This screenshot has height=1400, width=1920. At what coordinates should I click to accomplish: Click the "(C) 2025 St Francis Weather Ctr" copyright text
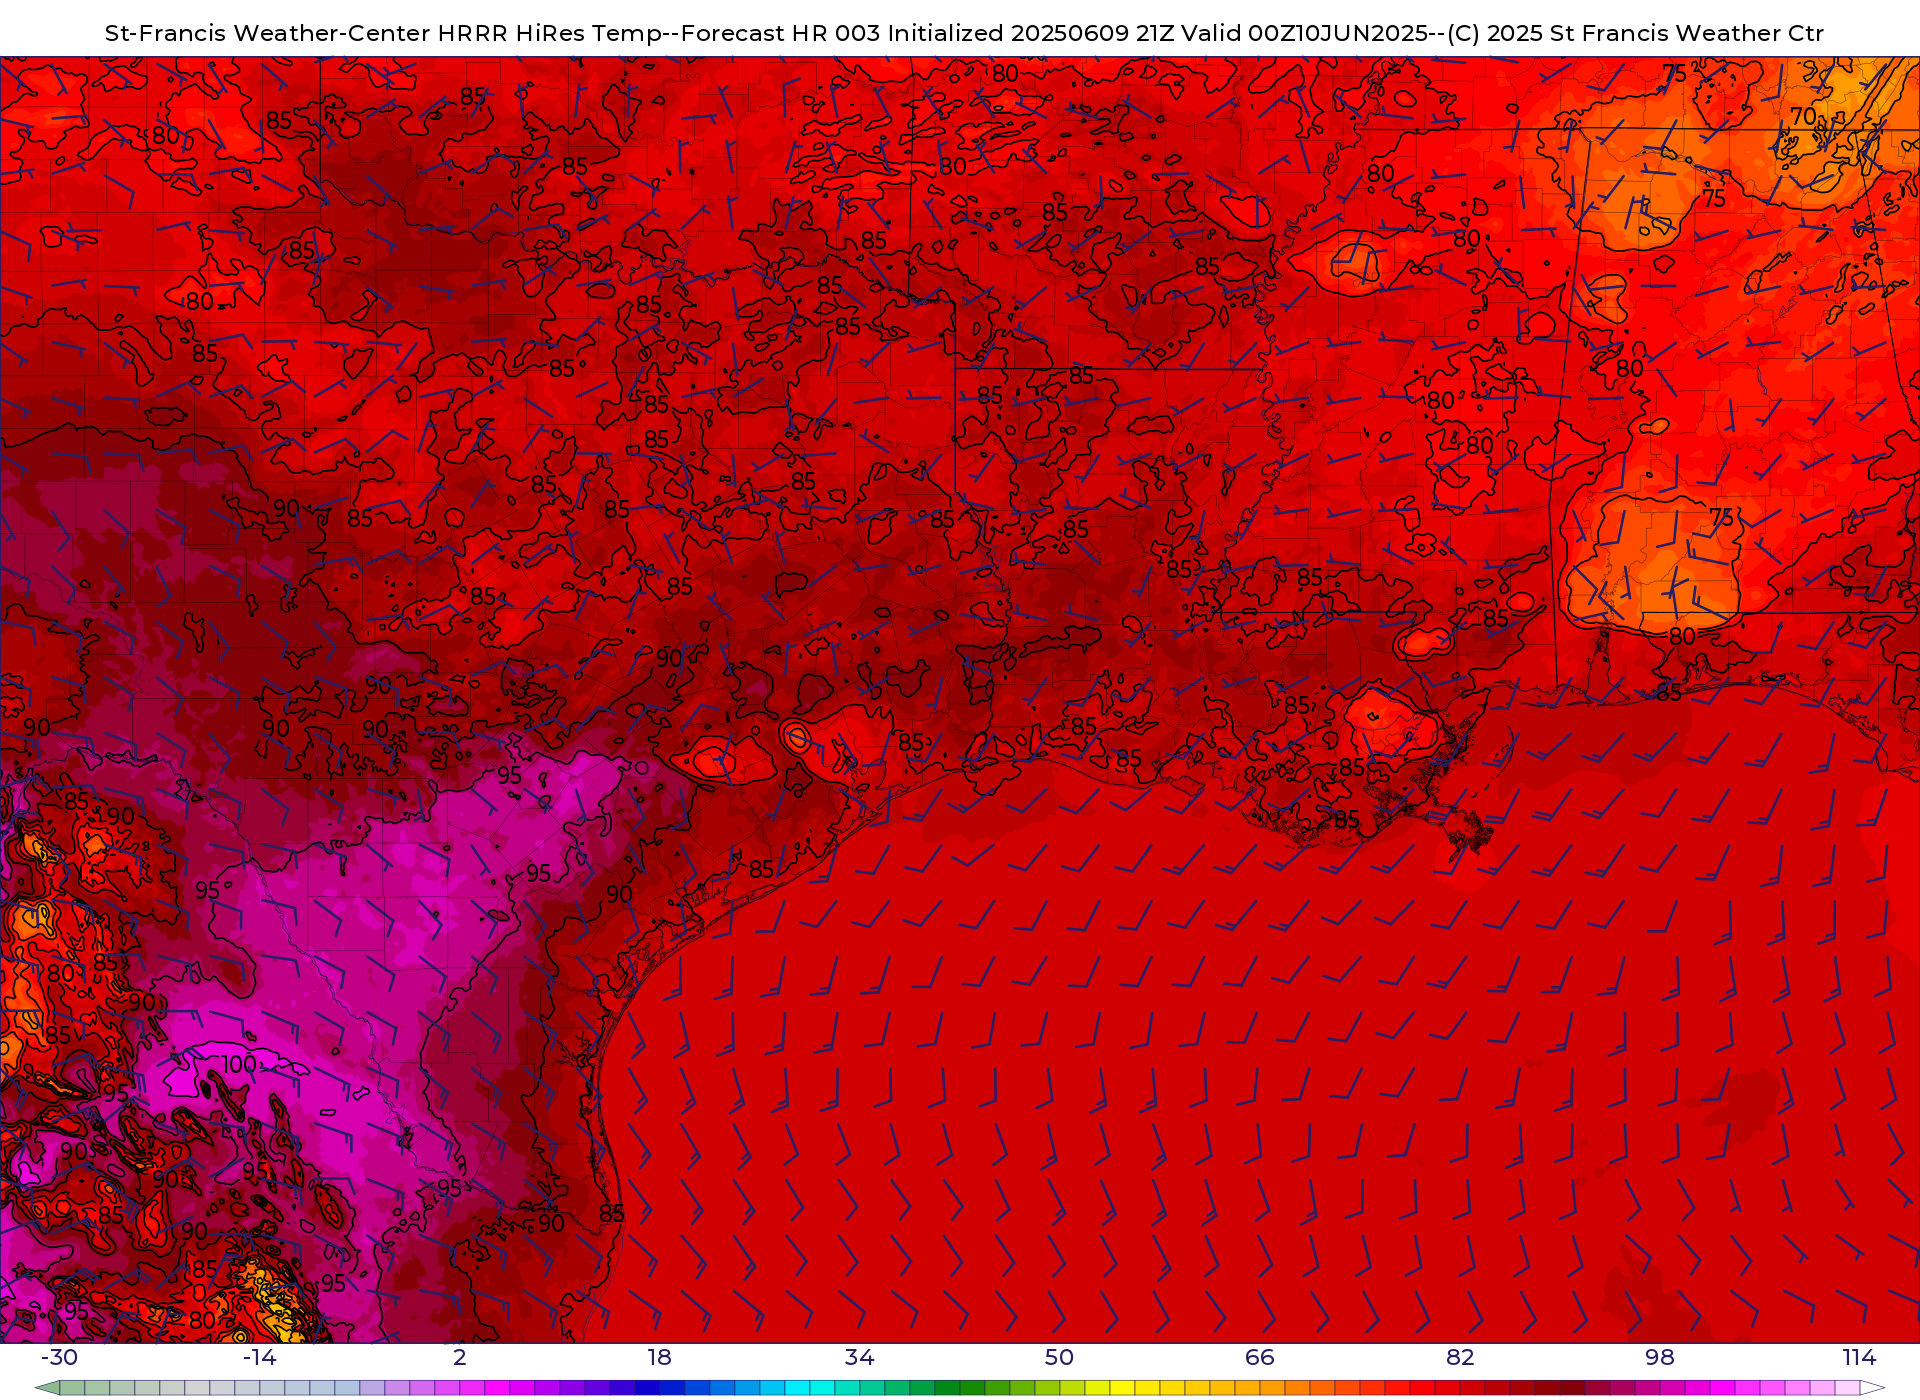coord(1636,33)
